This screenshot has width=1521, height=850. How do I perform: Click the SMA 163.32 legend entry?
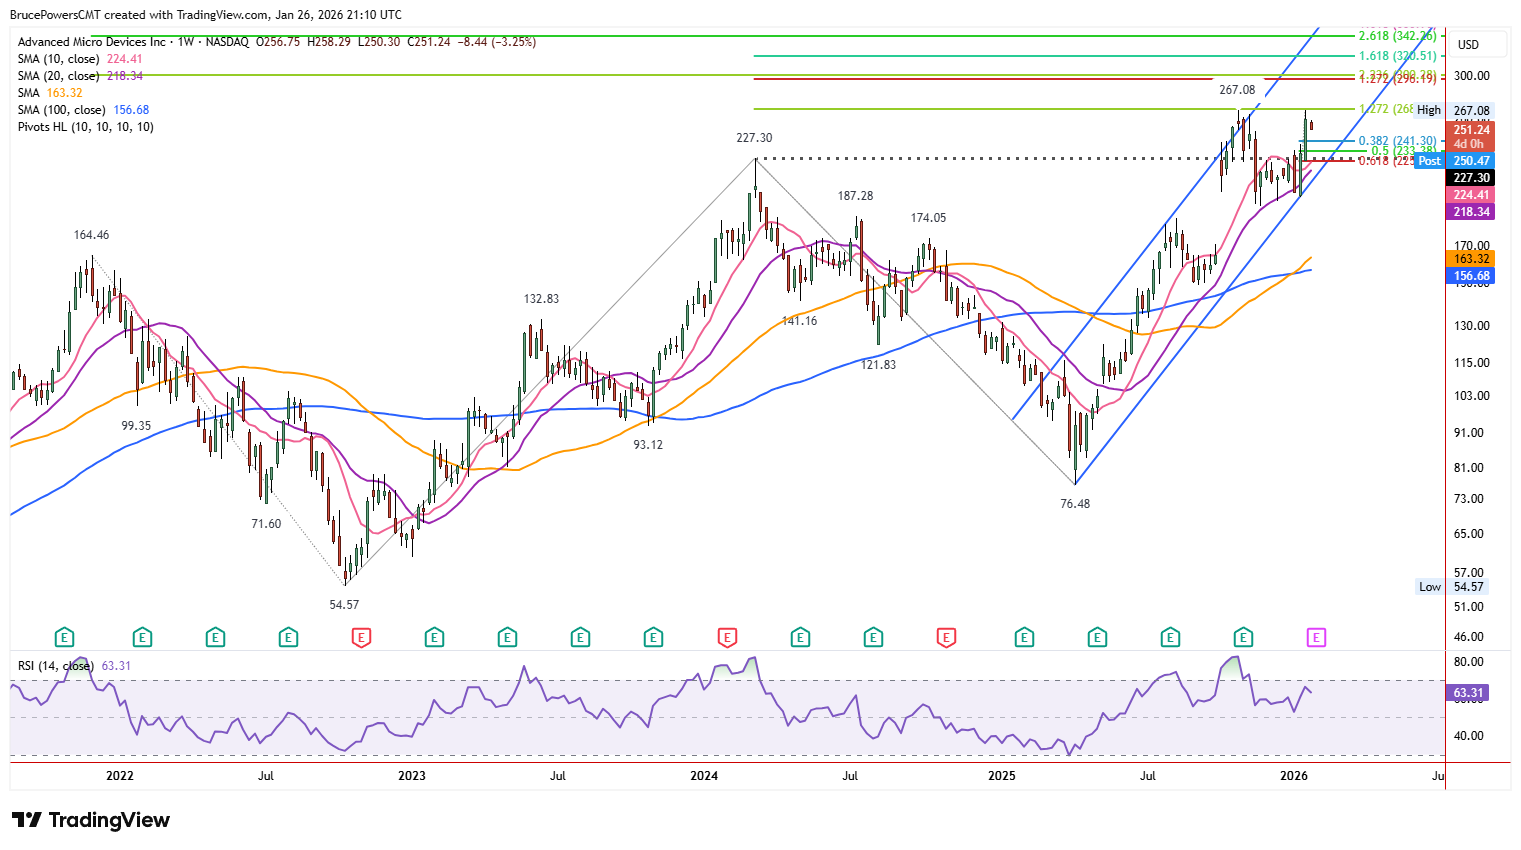[50, 93]
